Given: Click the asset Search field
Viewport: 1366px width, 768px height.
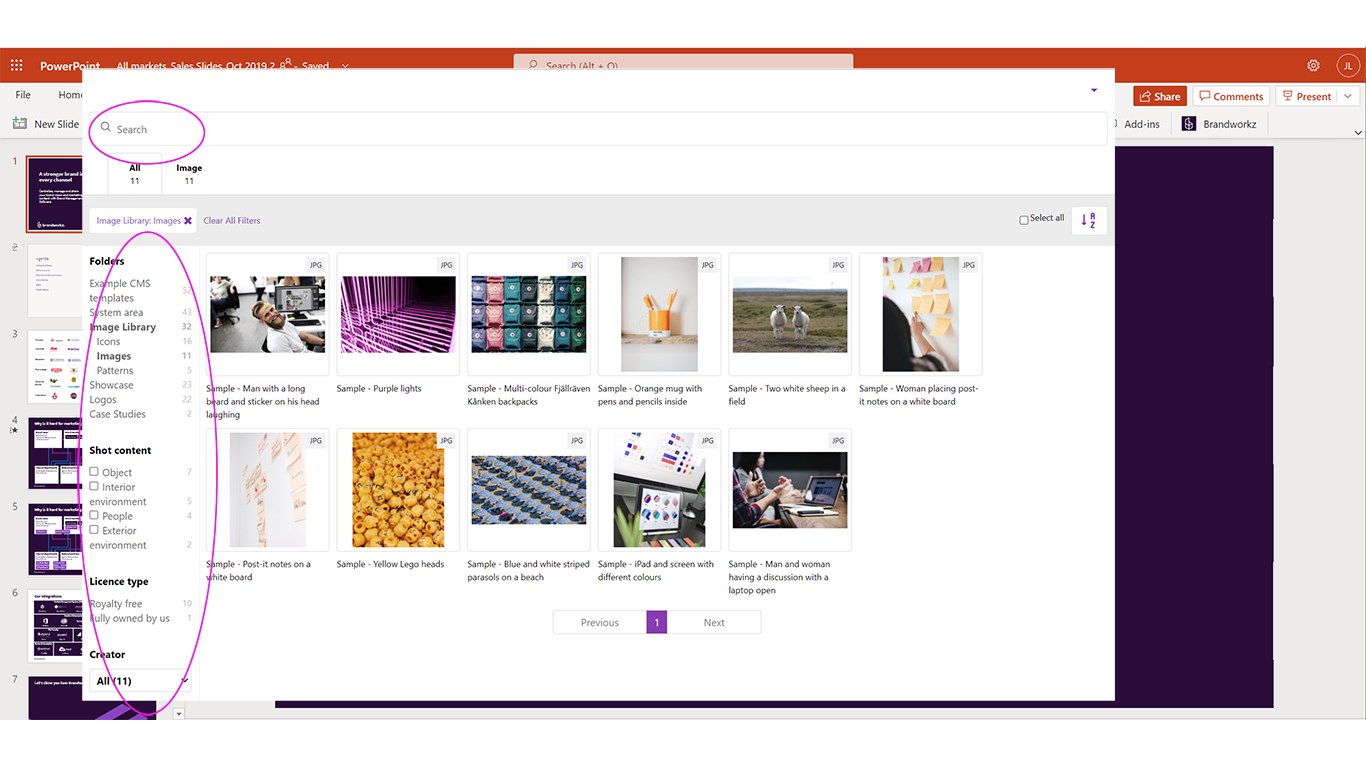Looking at the screenshot, I should click(598, 129).
